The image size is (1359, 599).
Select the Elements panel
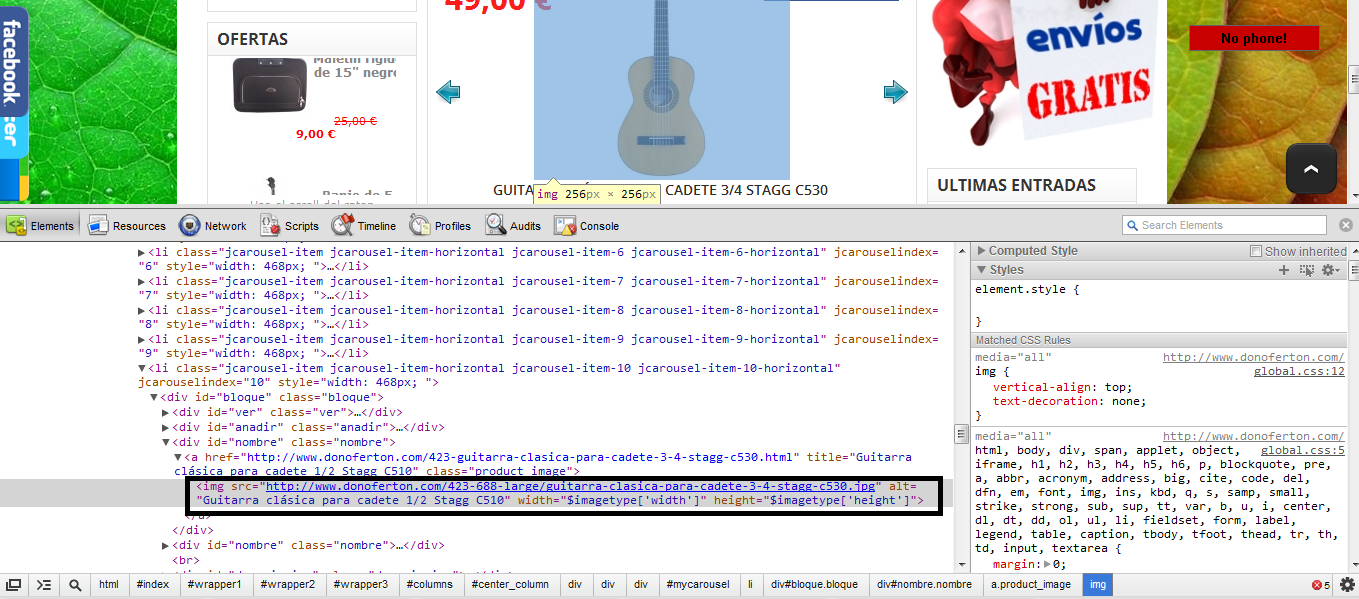41,225
